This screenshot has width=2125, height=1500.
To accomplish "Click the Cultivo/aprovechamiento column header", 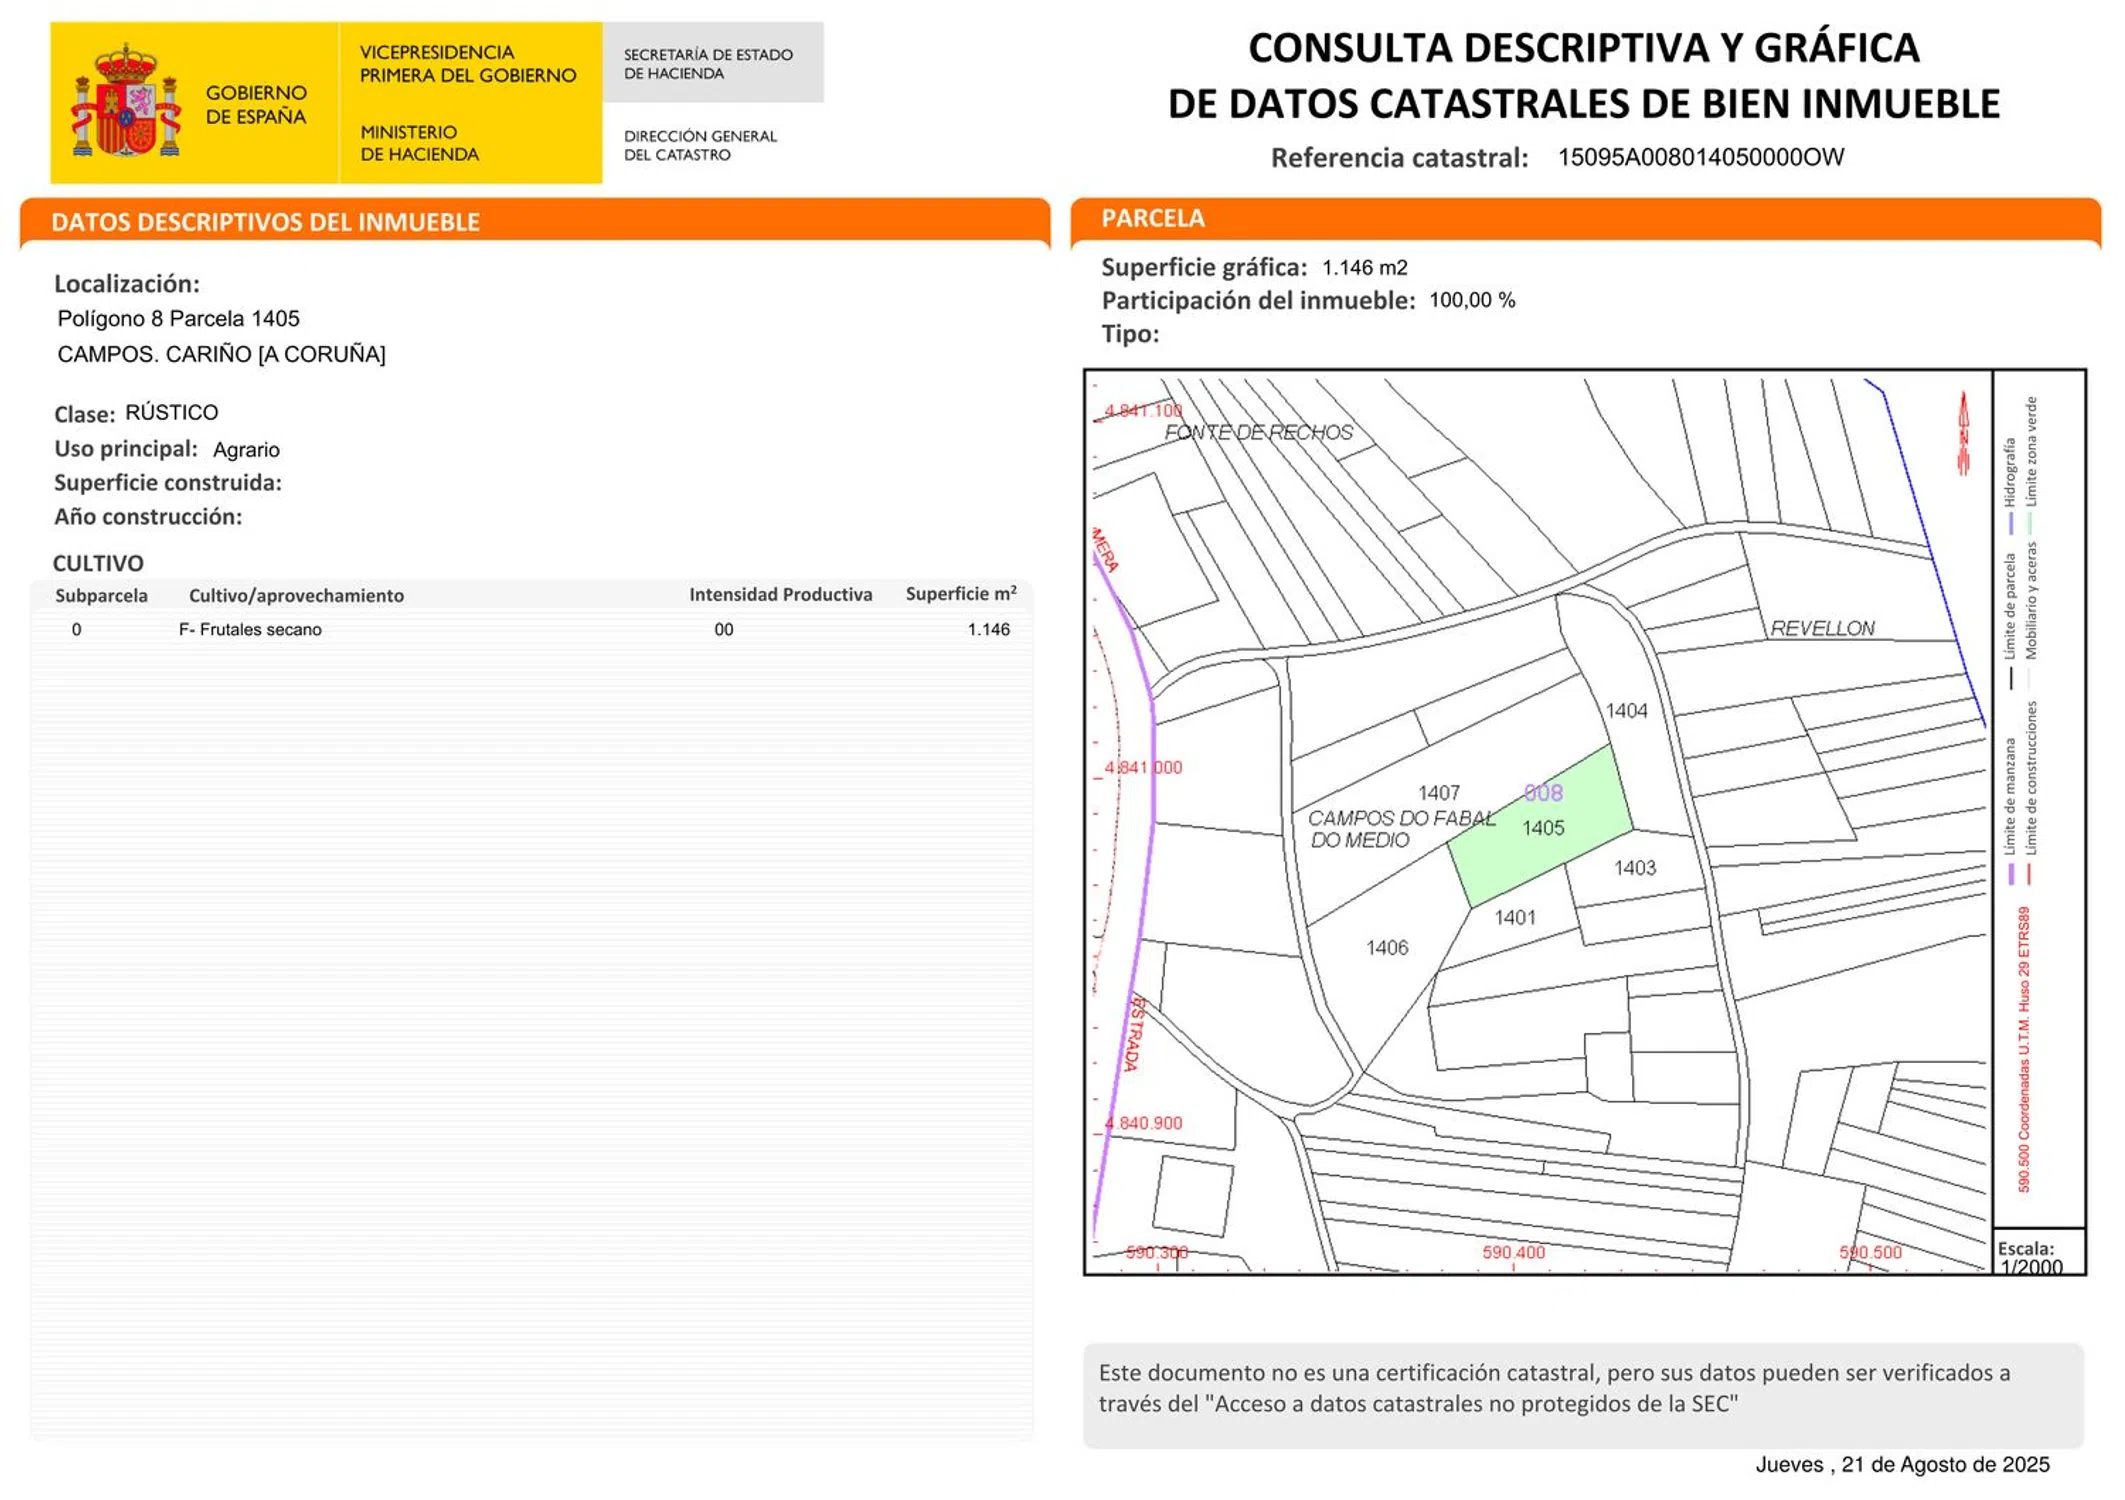I will (x=296, y=596).
